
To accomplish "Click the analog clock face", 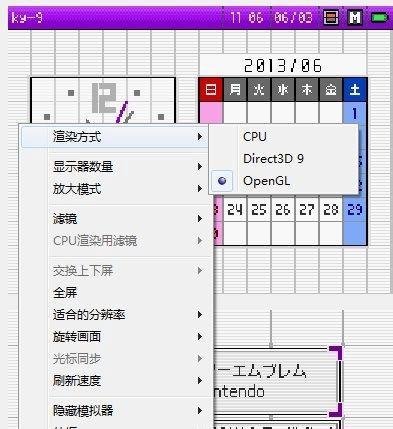I will point(103,101).
